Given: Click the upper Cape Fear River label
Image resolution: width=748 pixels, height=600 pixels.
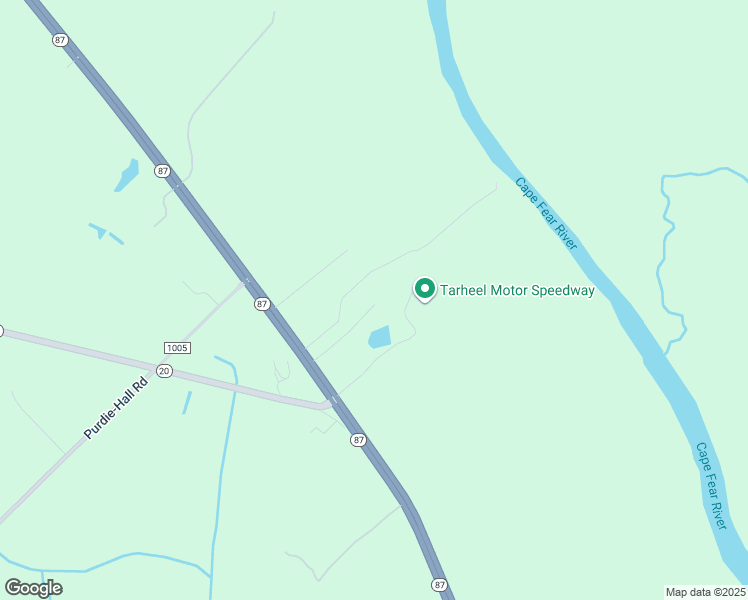Looking at the screenshot, I should coord(546,213).
